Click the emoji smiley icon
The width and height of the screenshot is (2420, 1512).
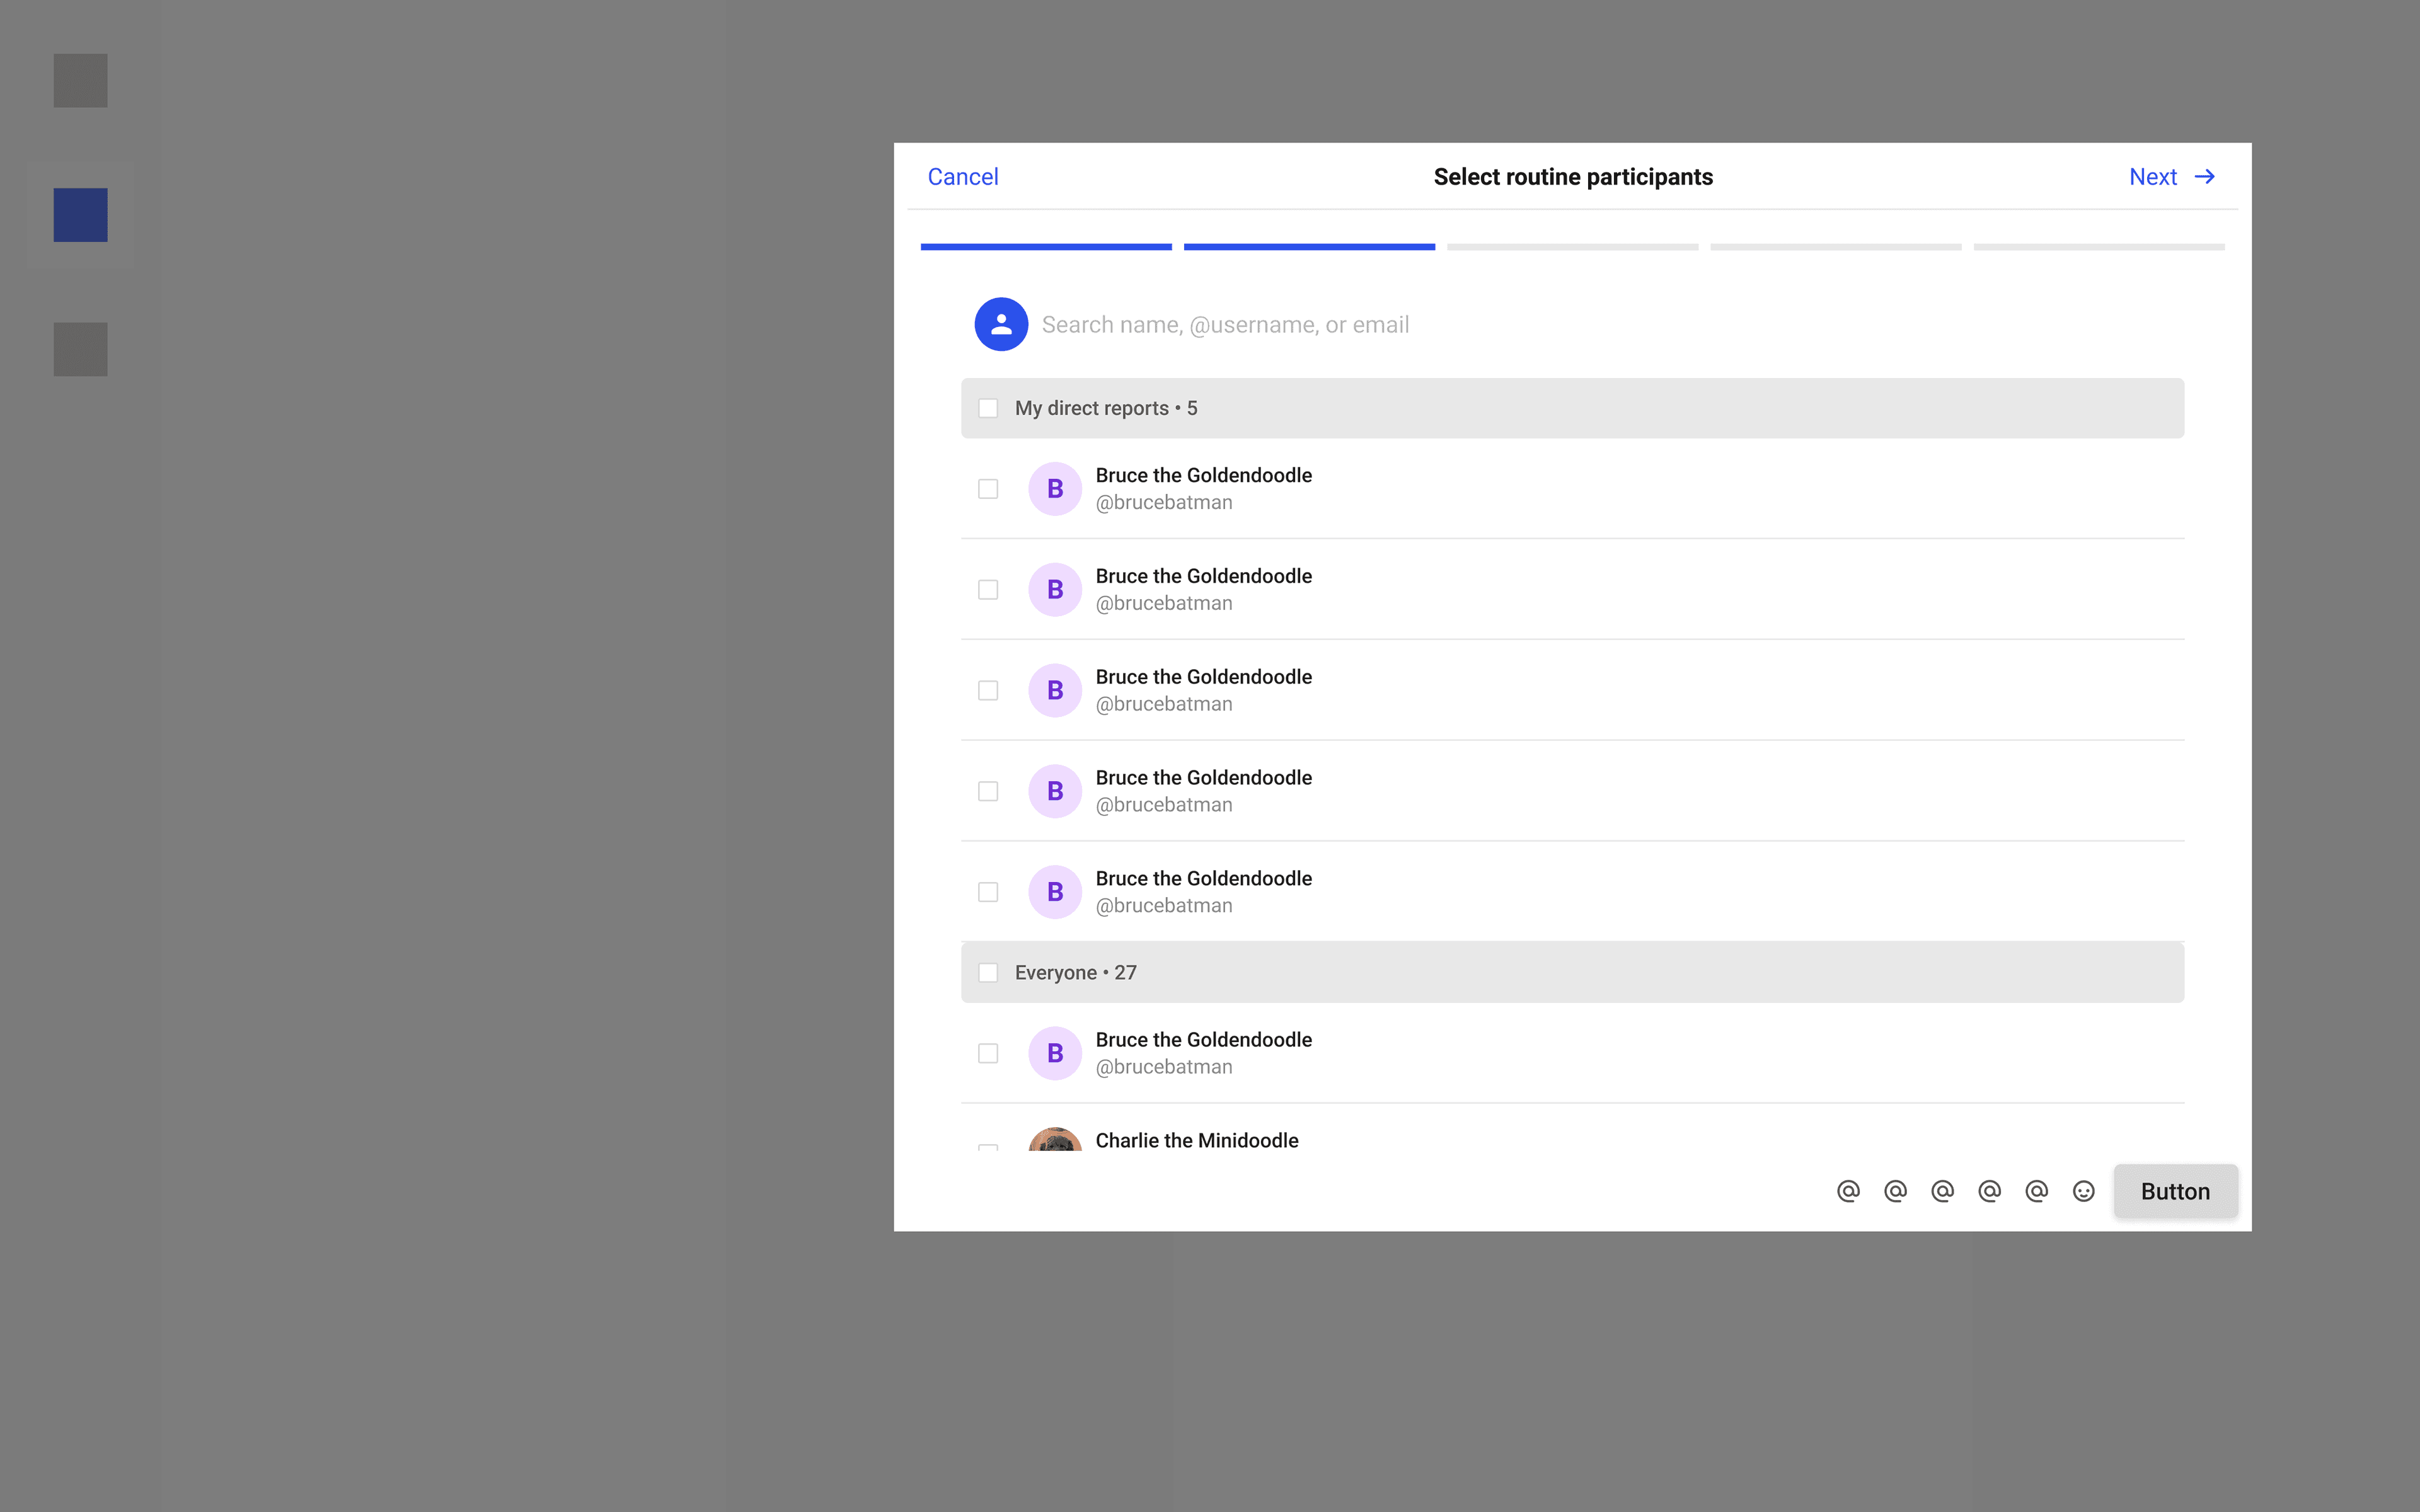[2083, 1191]
